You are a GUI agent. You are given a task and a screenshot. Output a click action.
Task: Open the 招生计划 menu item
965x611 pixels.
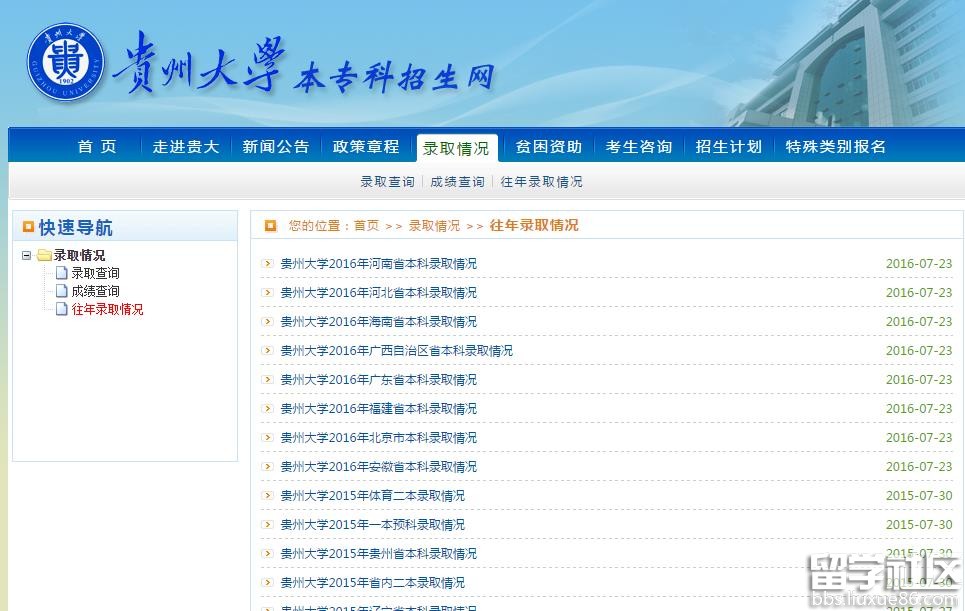pyautogui.click(x=729, y=146)
